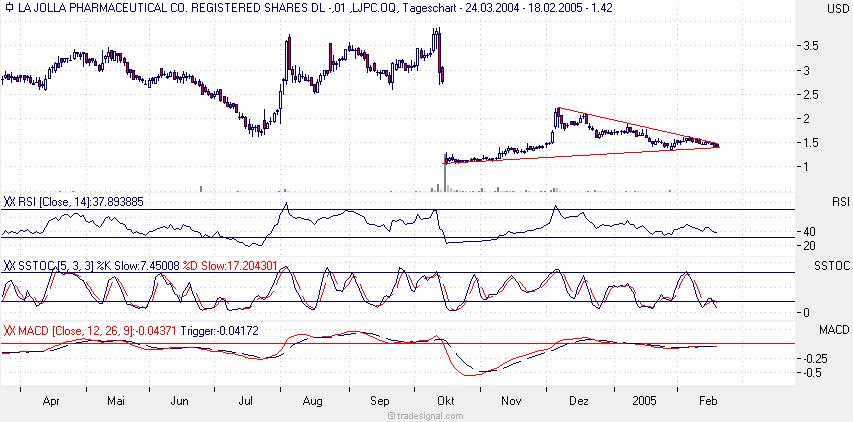853x422 pixels.
Task: Select the Trigger:-0.04172 value
Action: click(x=220, y=331)
